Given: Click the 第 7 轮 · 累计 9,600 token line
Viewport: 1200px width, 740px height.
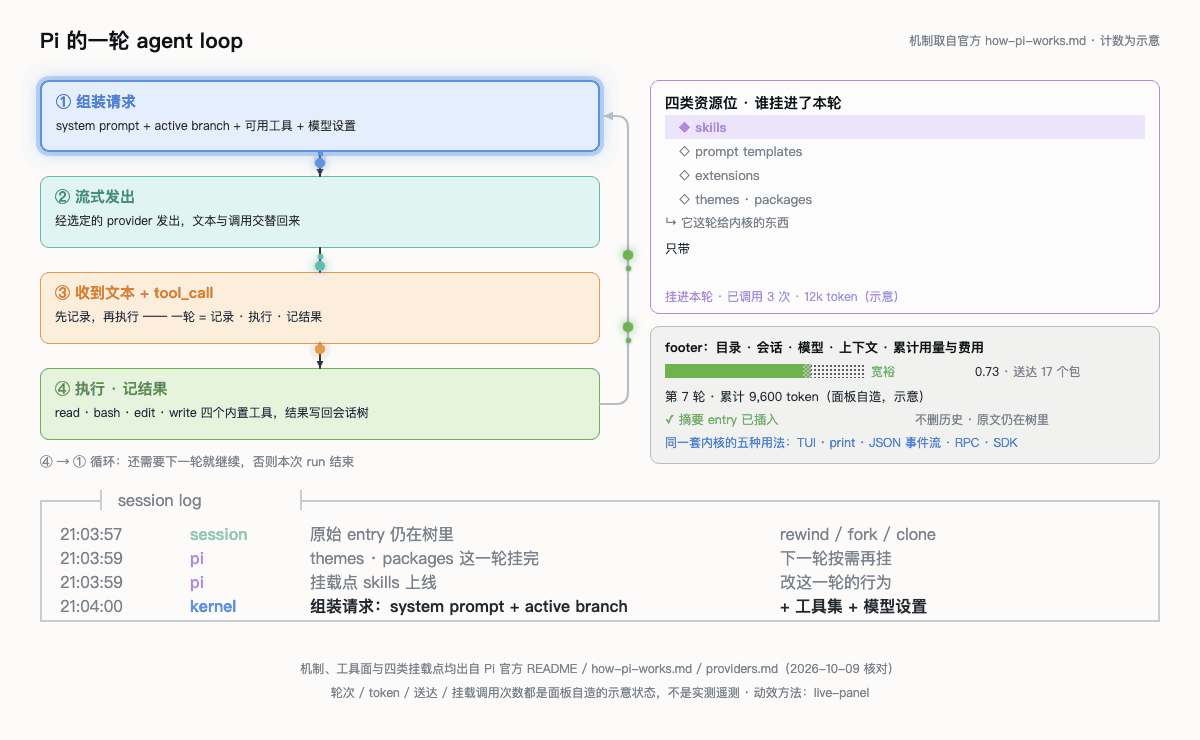Looking at the screenshot, I should 794,396.
